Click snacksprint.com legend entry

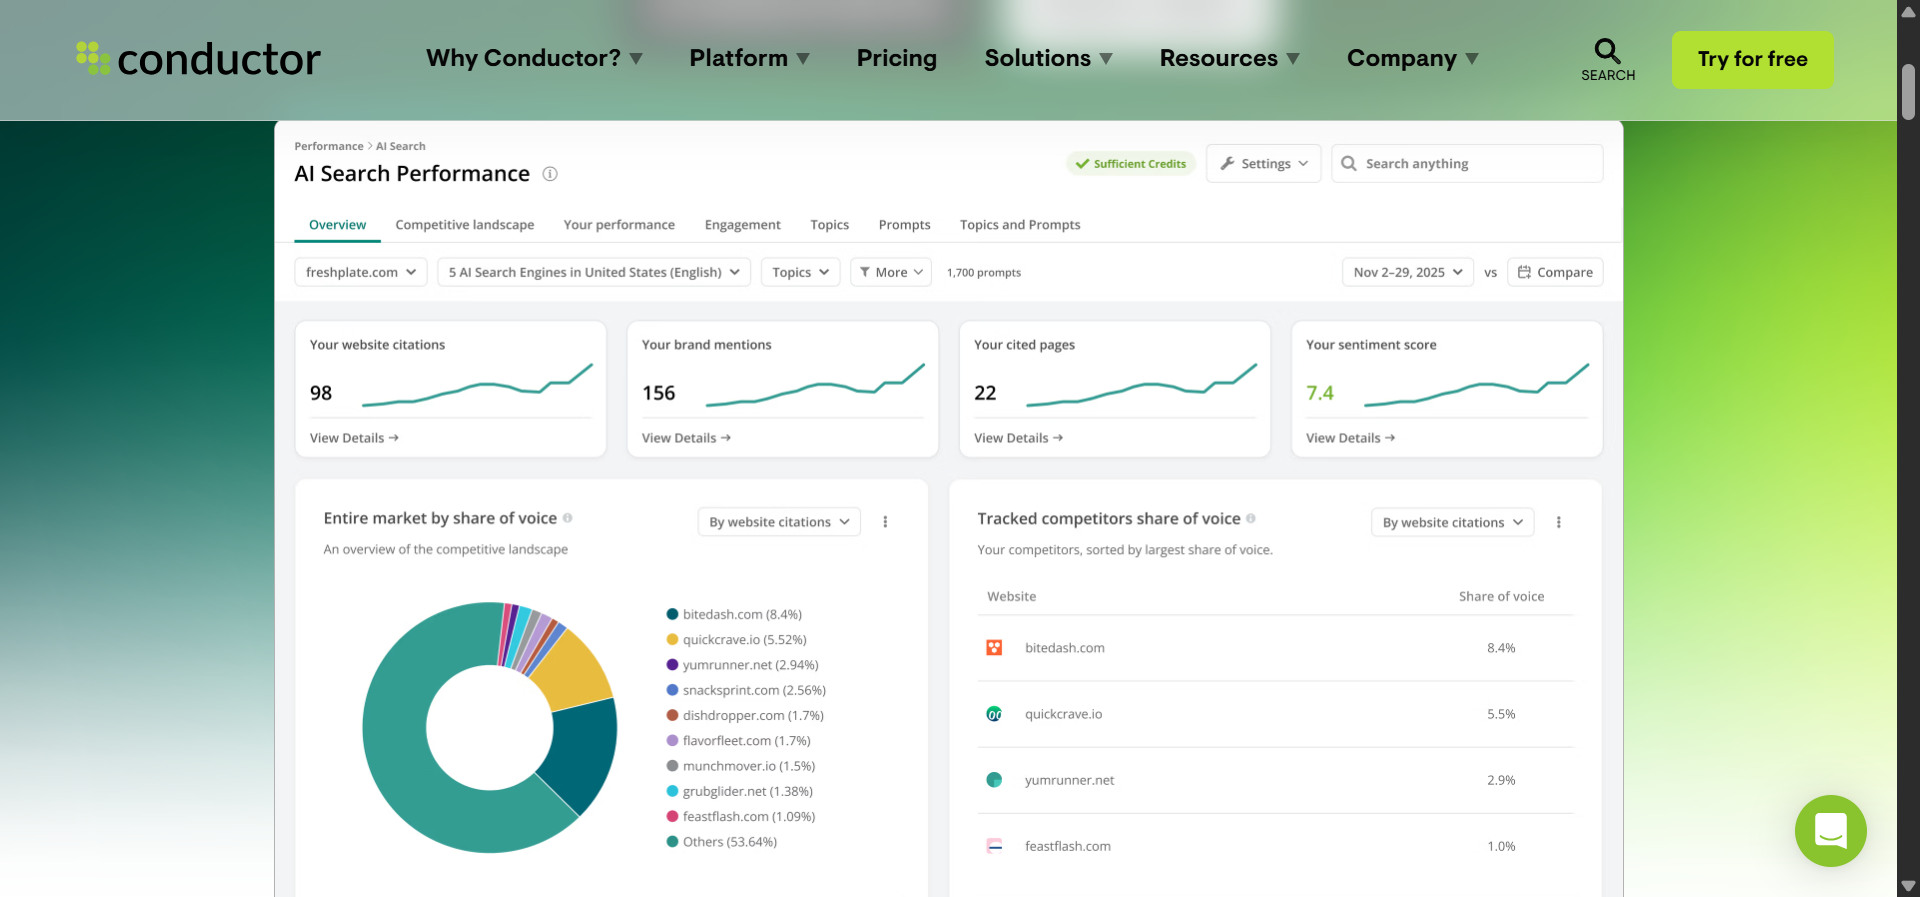(x=746, y=690)
